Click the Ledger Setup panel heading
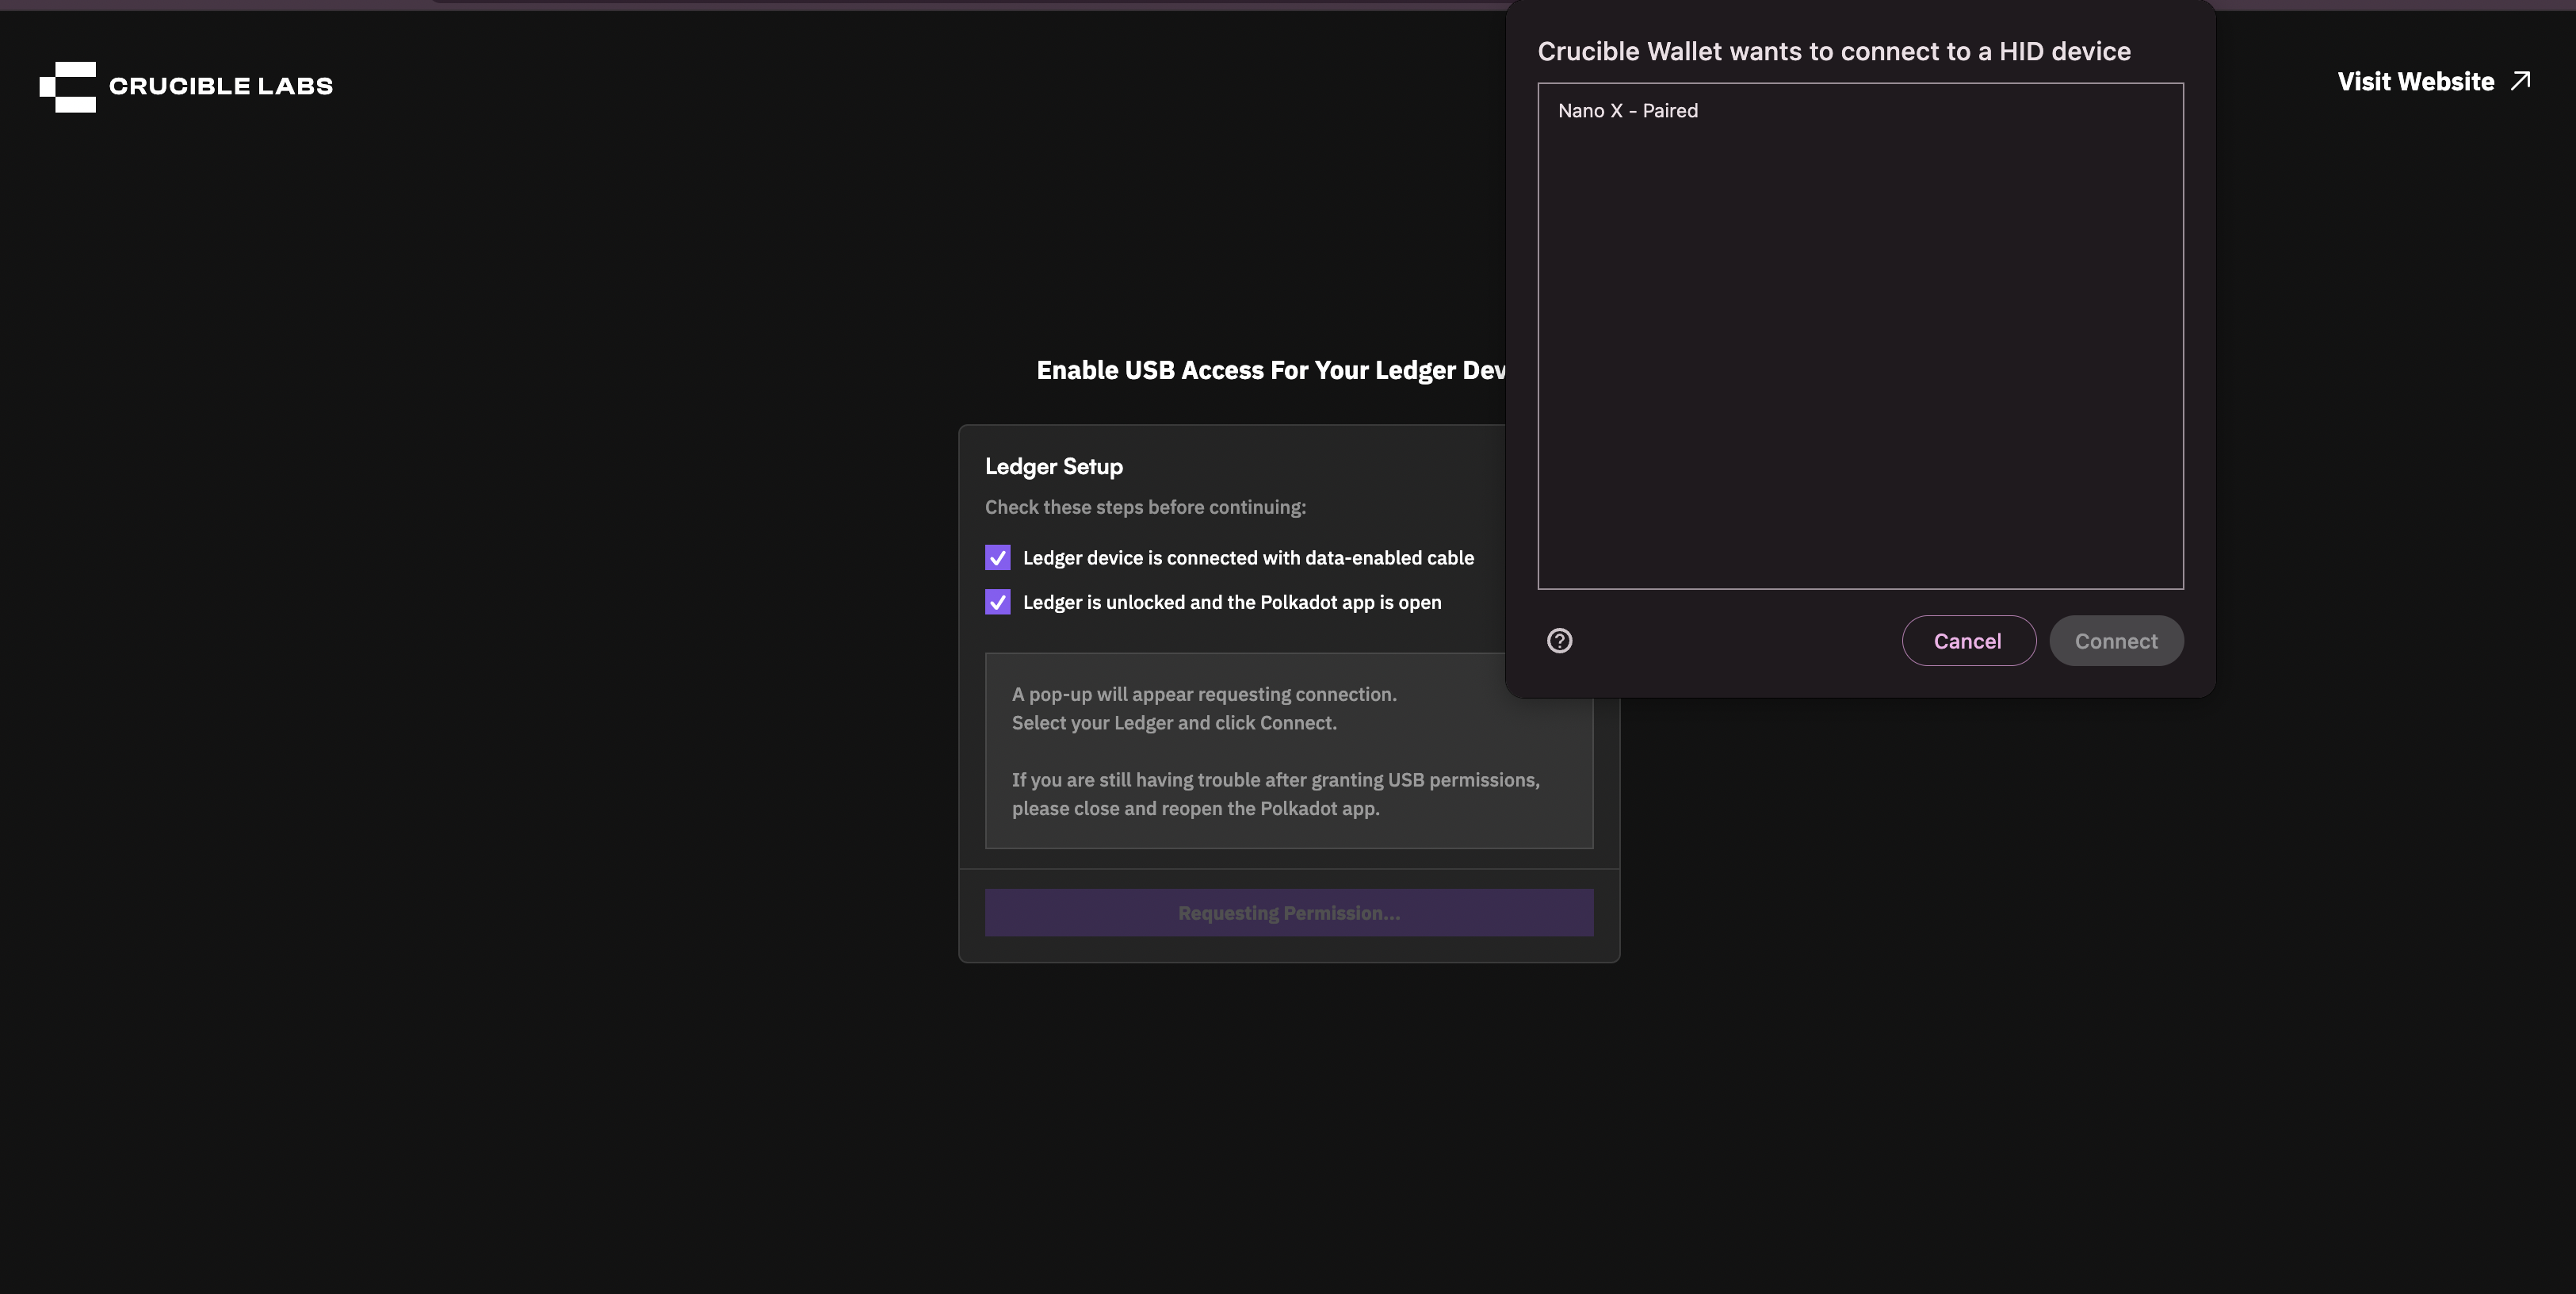The height and width of the screenshot is (1294, 2576). point(1053,465)
